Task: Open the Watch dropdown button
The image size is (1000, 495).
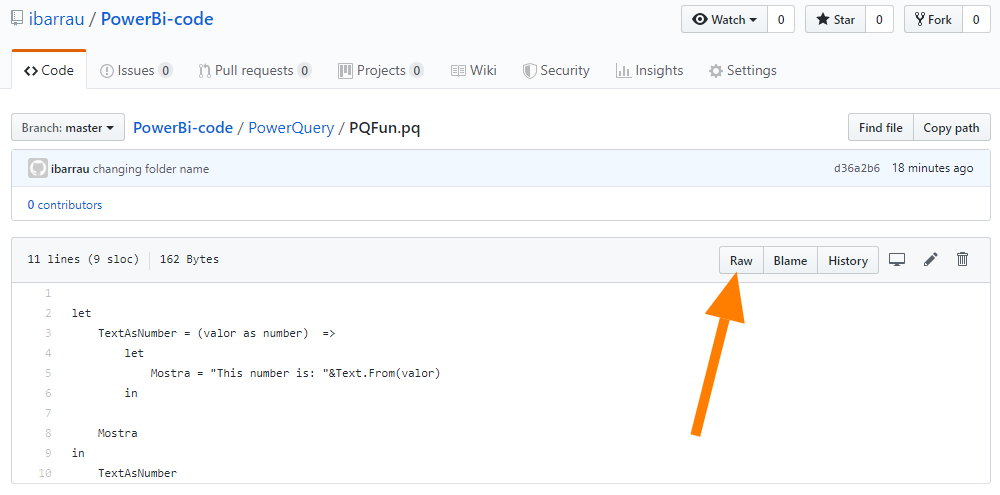Action: 724,20
